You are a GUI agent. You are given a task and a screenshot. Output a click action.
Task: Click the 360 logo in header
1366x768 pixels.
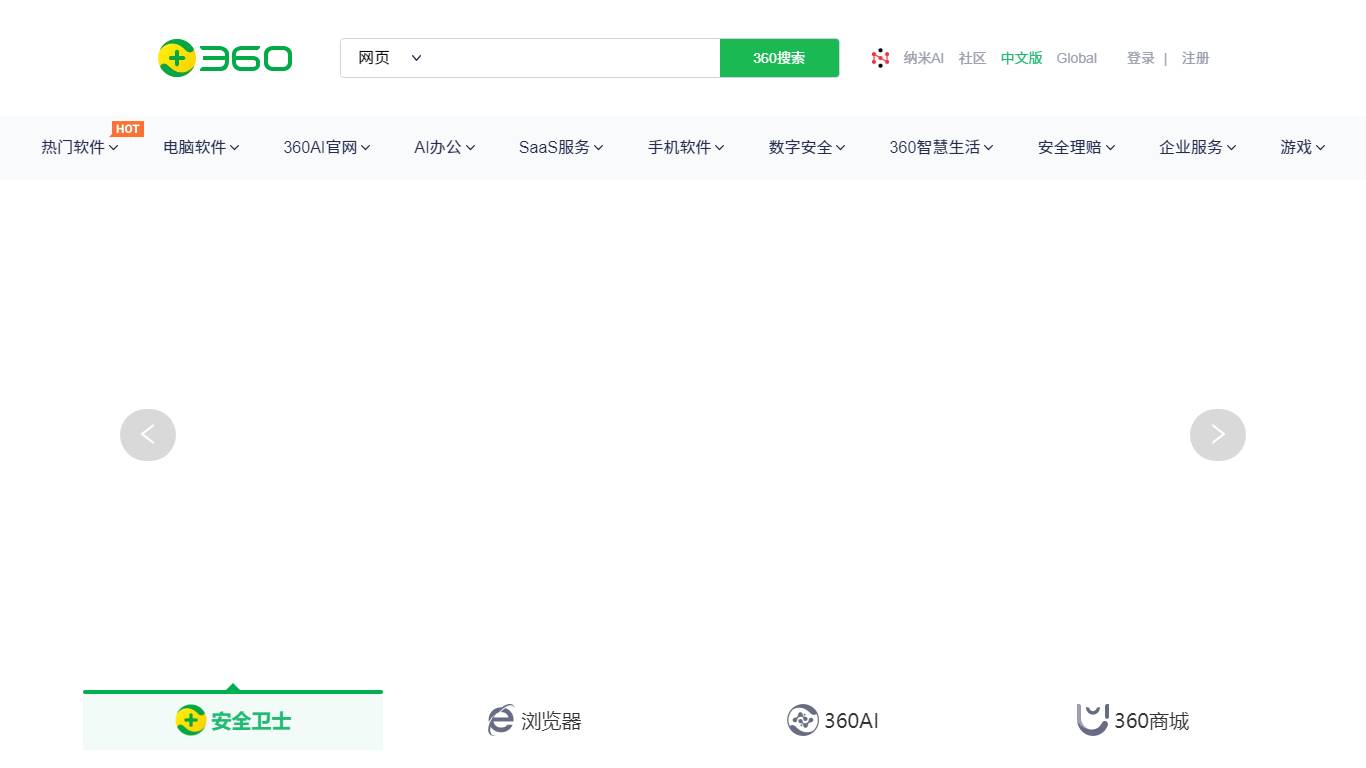[225, 58]
